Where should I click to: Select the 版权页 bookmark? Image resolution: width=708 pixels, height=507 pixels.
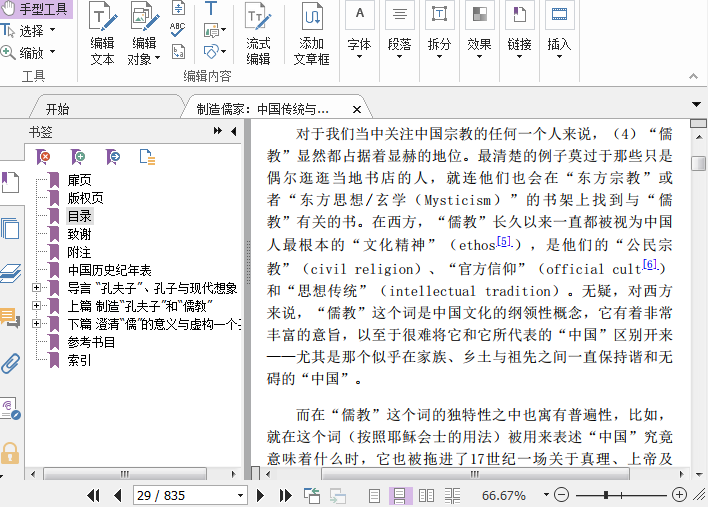coord(86,198)
